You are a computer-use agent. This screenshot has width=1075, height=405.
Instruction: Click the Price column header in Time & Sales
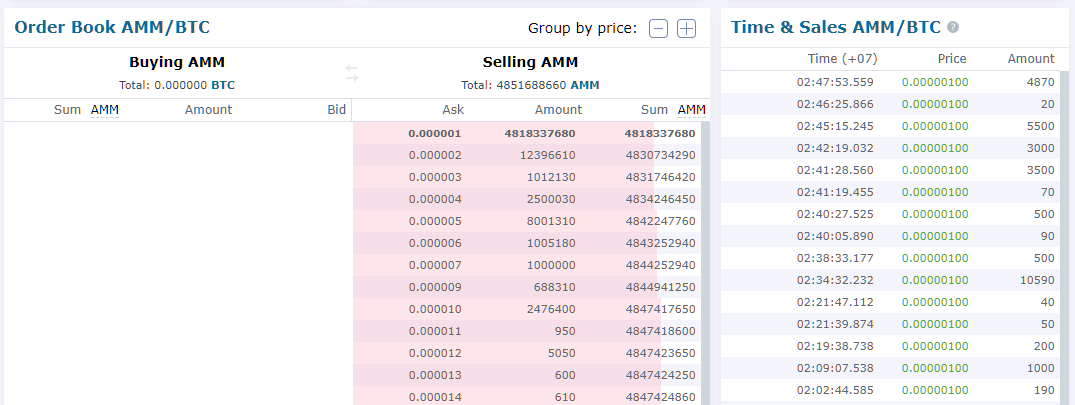[952, 59]
